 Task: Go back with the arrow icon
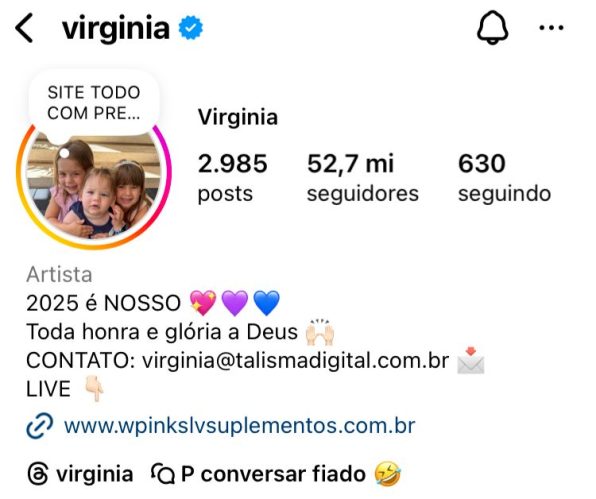click(x=24, y=28)
